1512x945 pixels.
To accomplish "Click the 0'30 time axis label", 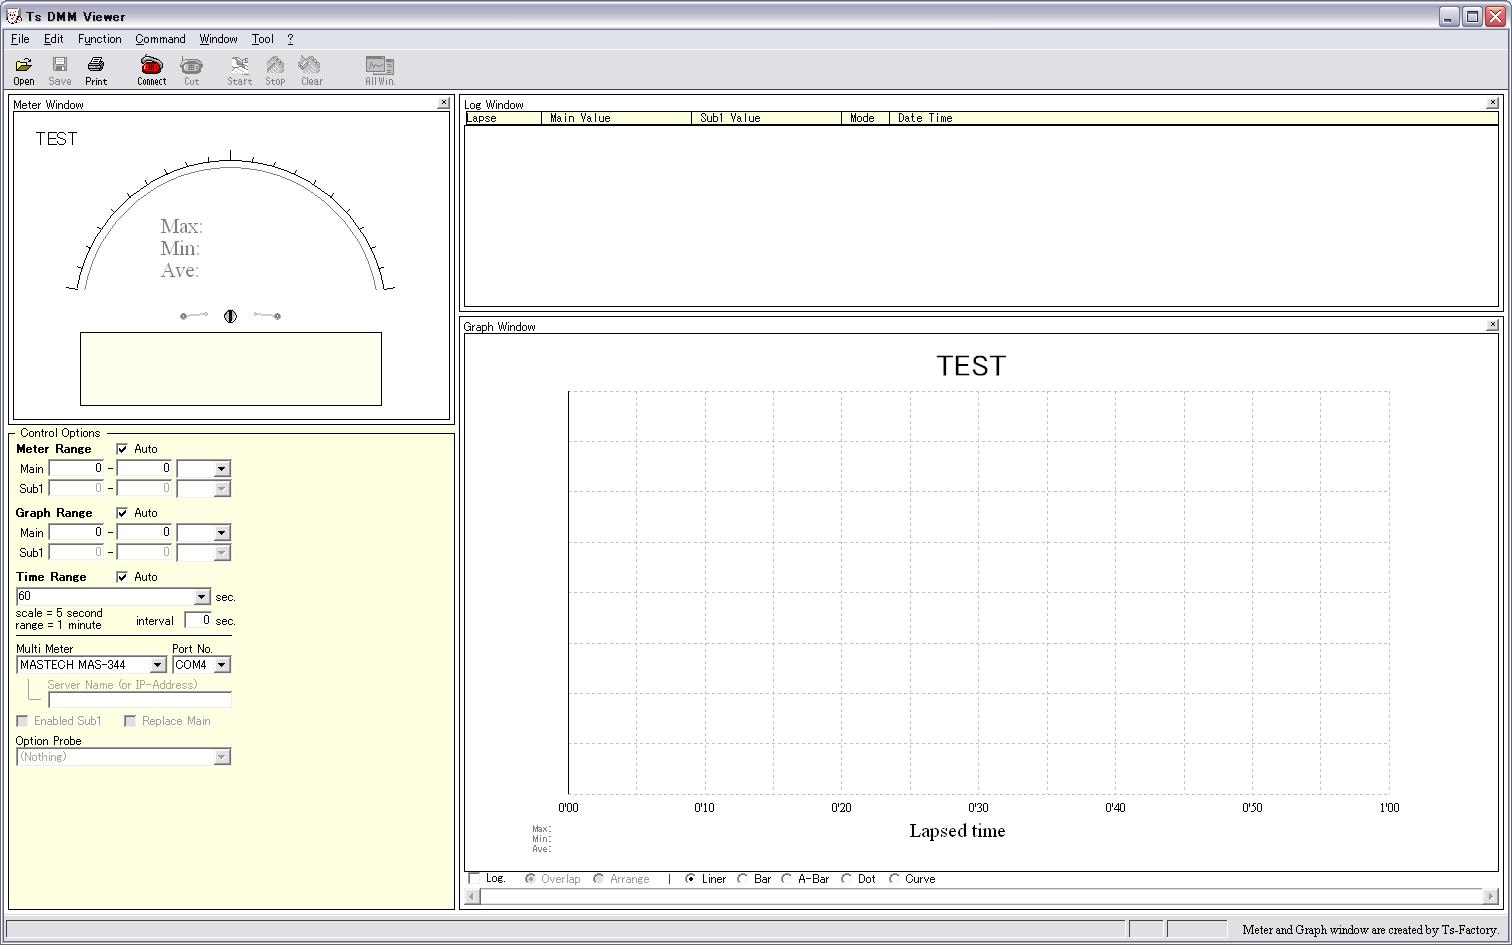I will pos(978,808).
